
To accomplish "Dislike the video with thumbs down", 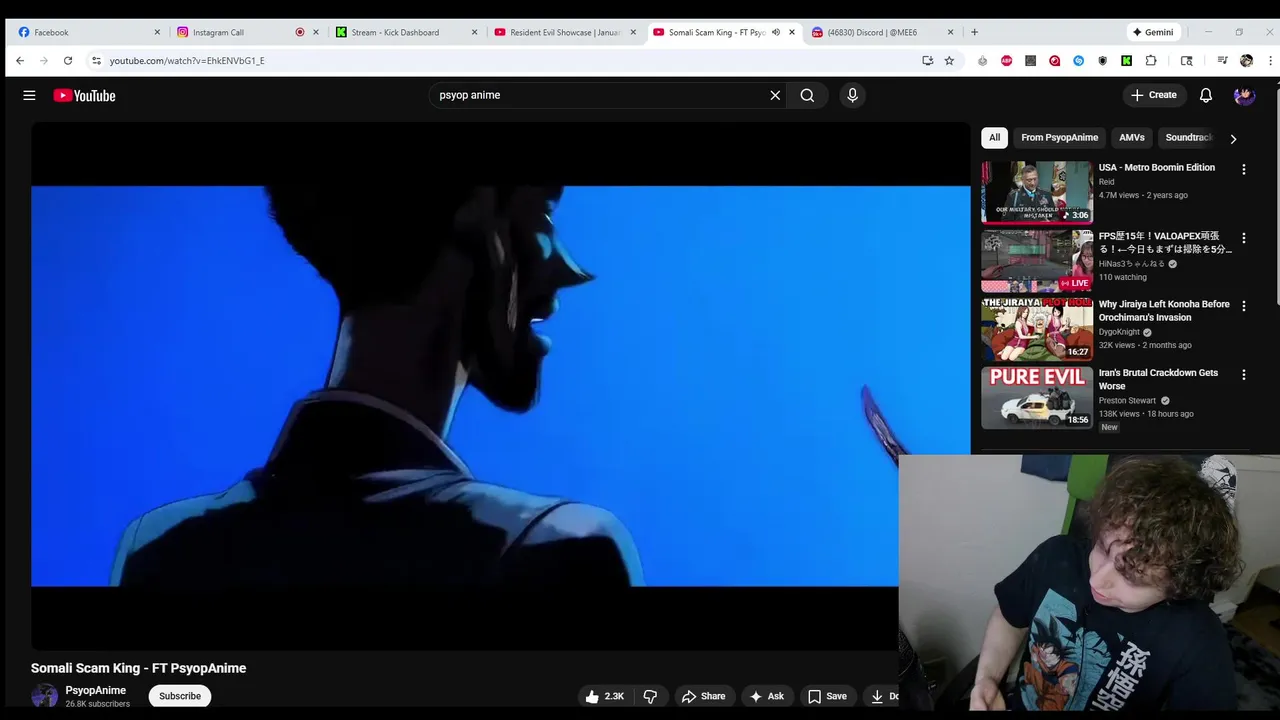I will [x=650, y=696].
